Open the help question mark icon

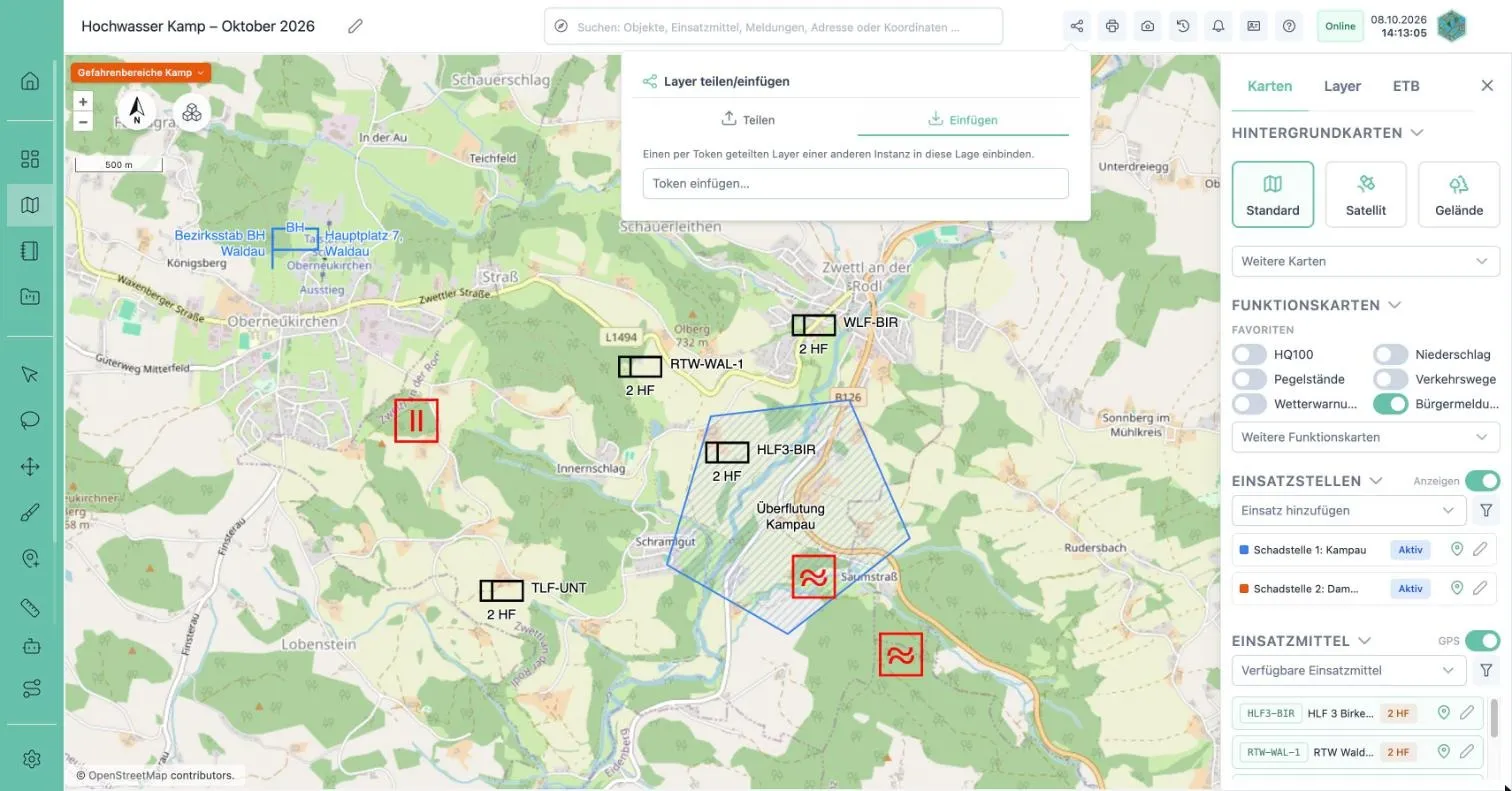[1289, 27]
